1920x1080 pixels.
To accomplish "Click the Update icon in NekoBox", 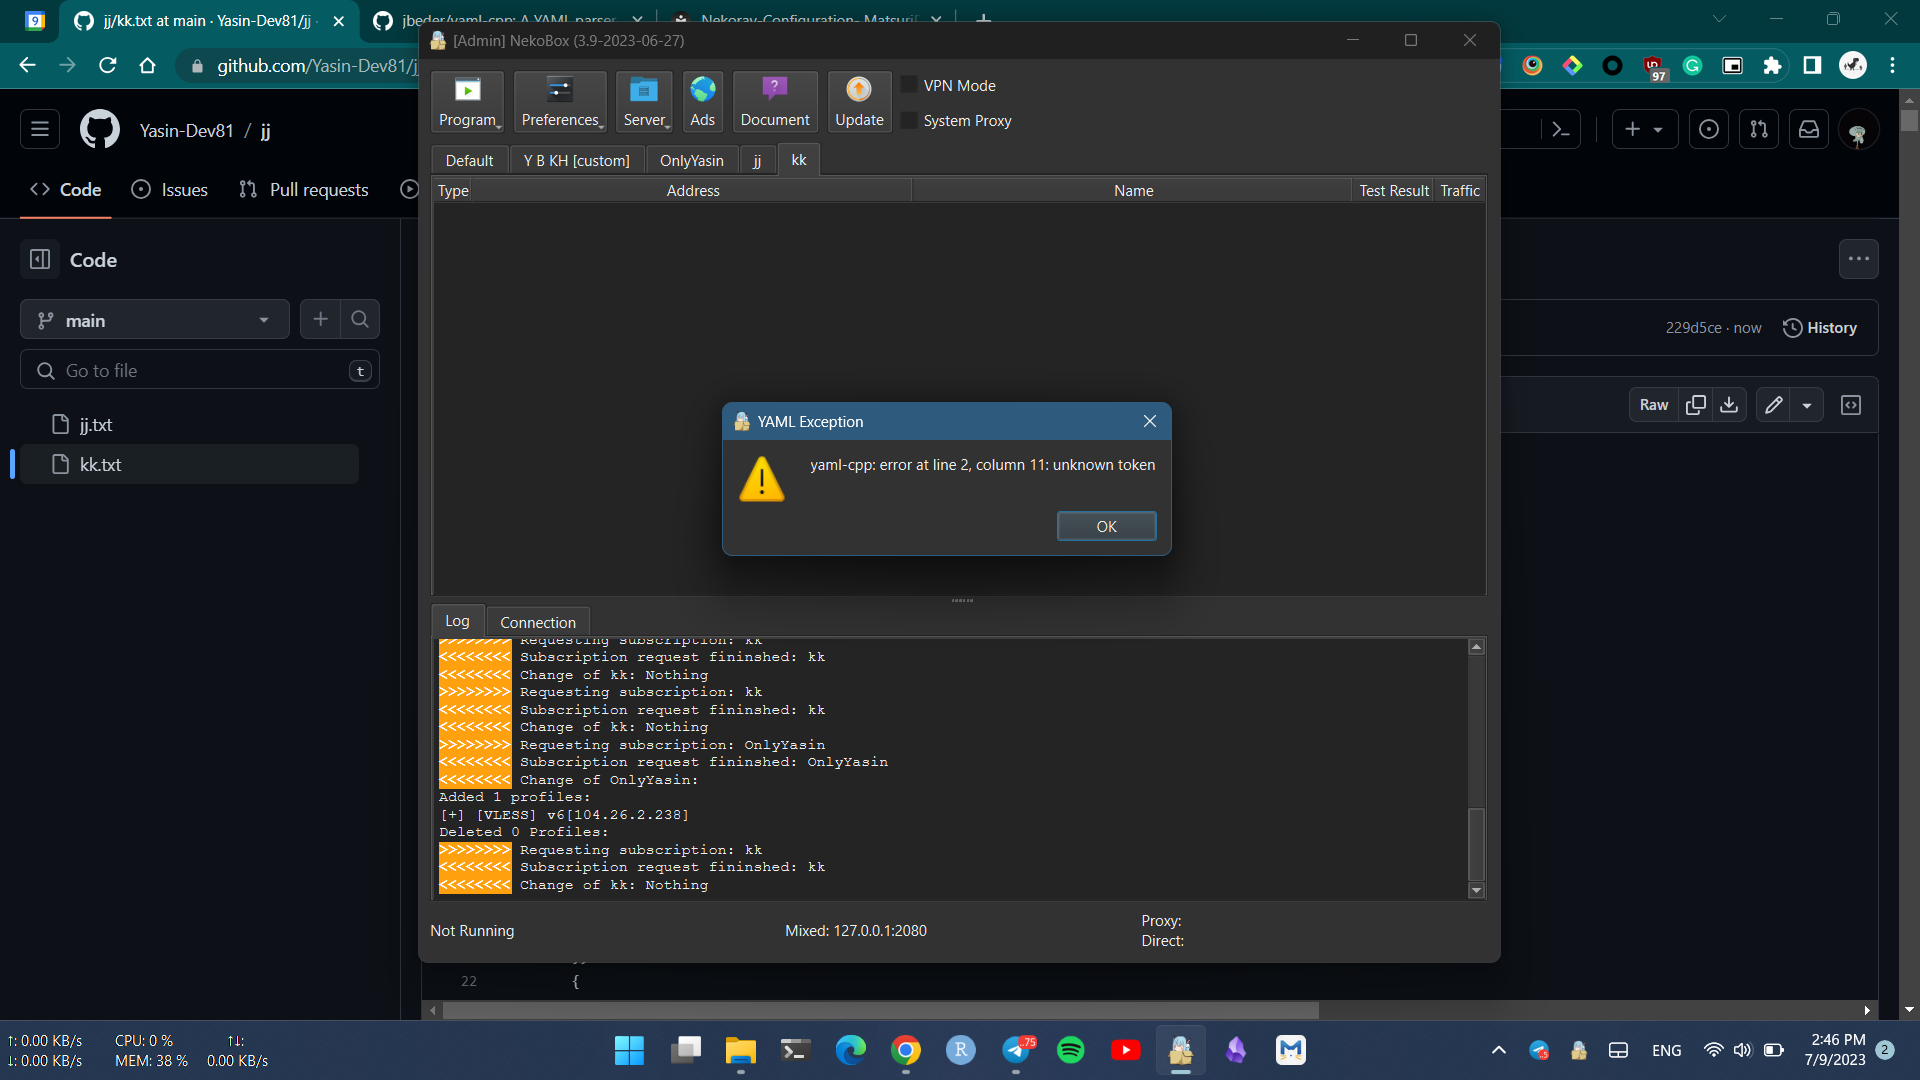I will (858, 101).
